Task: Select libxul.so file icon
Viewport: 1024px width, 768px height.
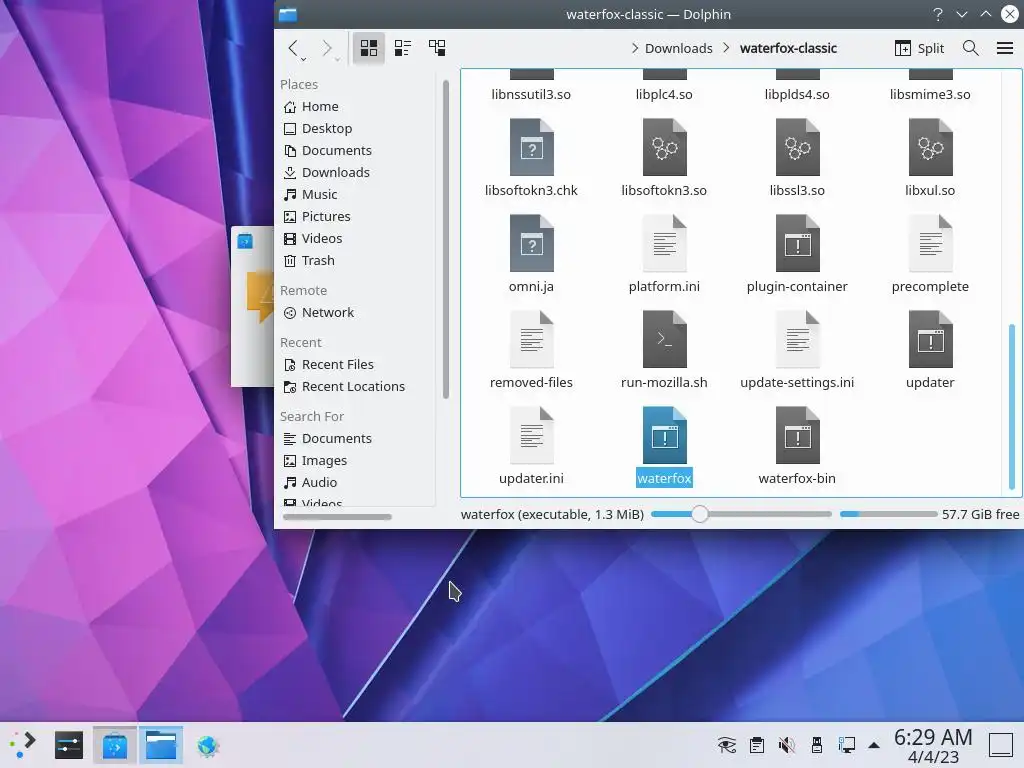Action: 931,147
